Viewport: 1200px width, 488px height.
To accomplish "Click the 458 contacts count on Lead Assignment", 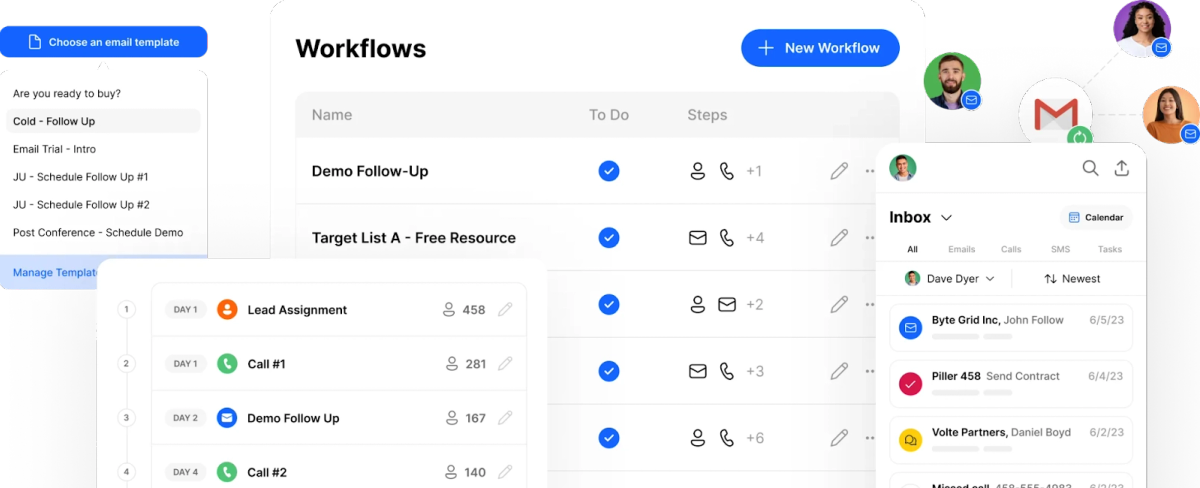I will (x=464, y=310).
